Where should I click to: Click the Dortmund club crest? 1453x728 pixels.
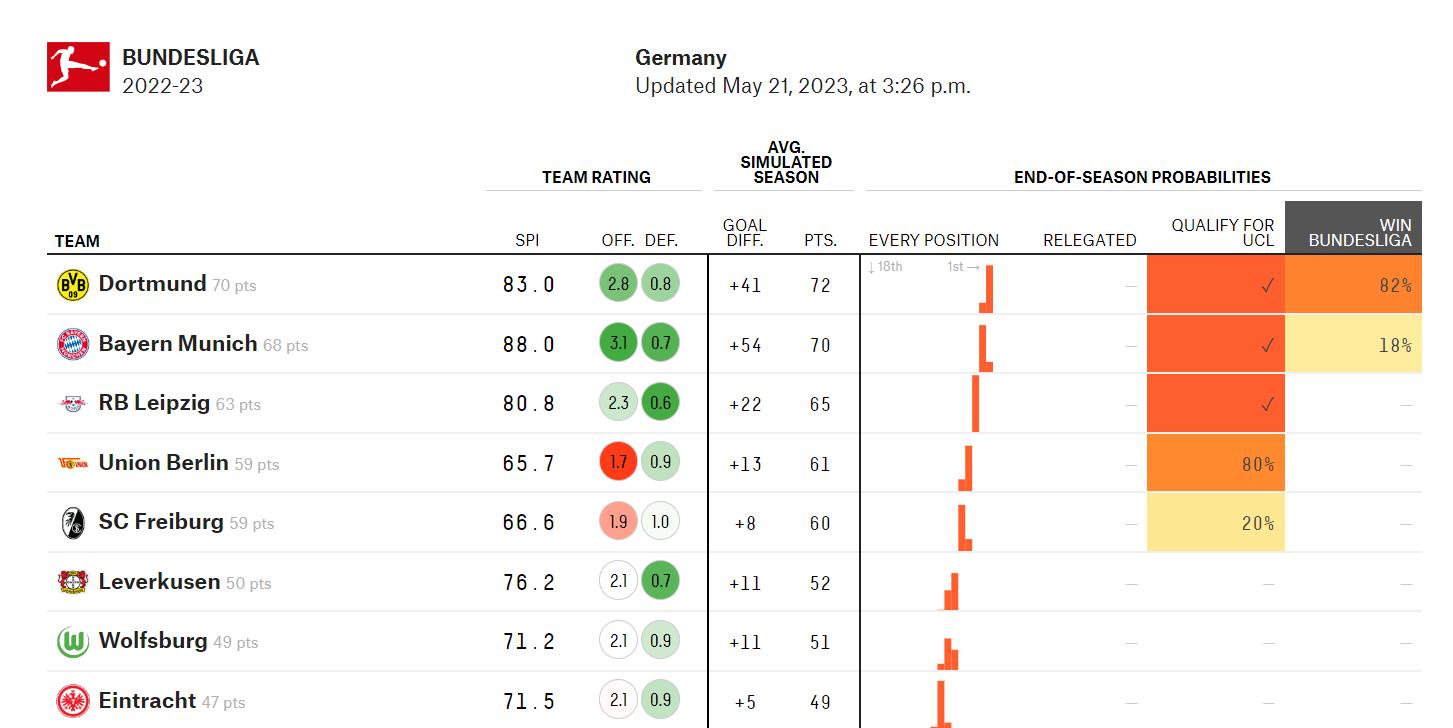point(73,285)
